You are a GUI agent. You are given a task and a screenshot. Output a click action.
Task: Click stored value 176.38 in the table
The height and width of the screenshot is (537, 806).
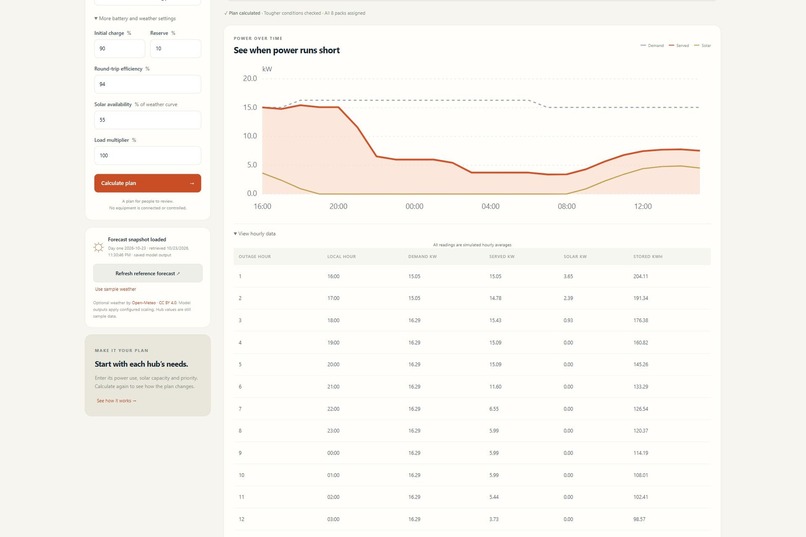pyautogui.click(x=640, y=321)
